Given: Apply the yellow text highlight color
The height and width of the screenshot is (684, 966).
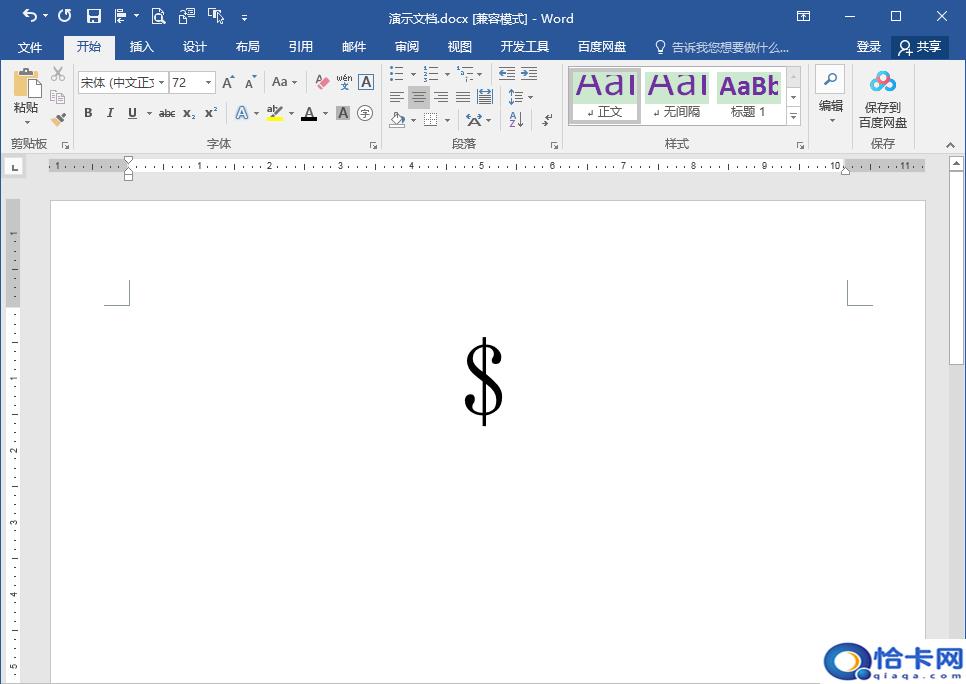Looking at the screenshot, I should coord(275,113).
